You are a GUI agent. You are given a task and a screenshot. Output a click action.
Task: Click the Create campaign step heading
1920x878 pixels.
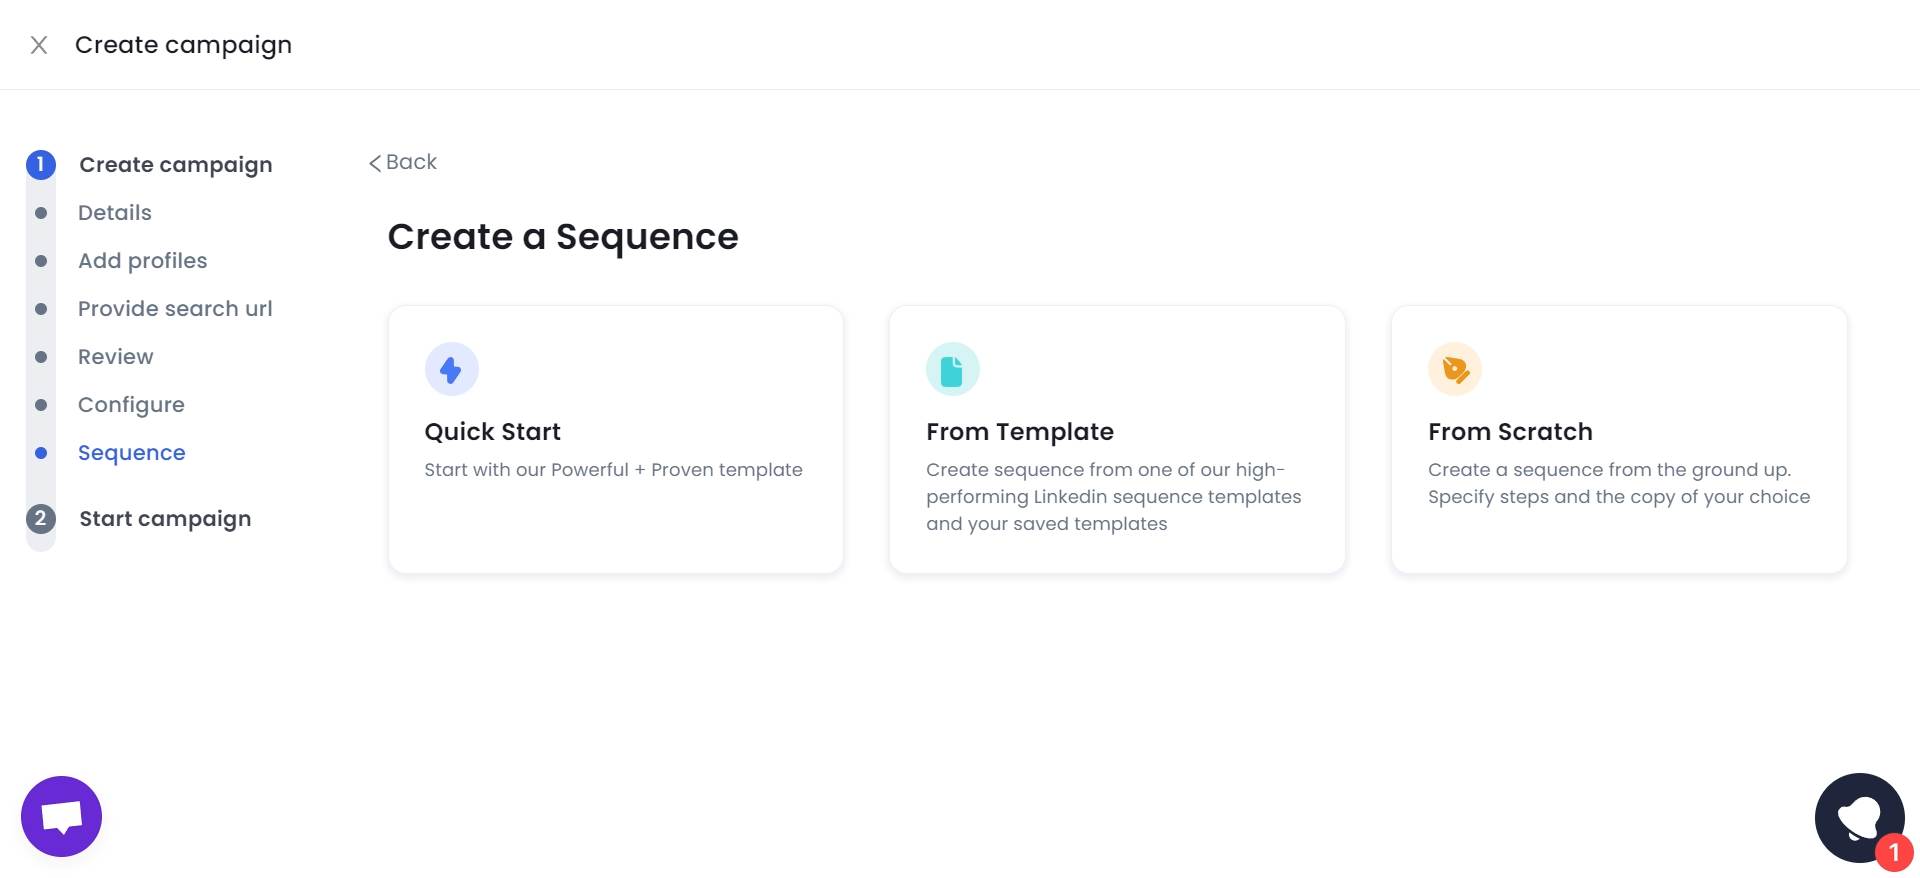pos(176,165)
